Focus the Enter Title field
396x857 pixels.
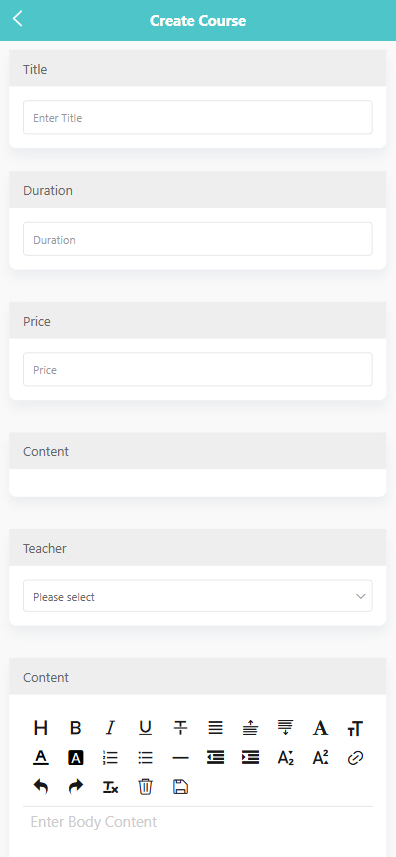tap(198, 118)
